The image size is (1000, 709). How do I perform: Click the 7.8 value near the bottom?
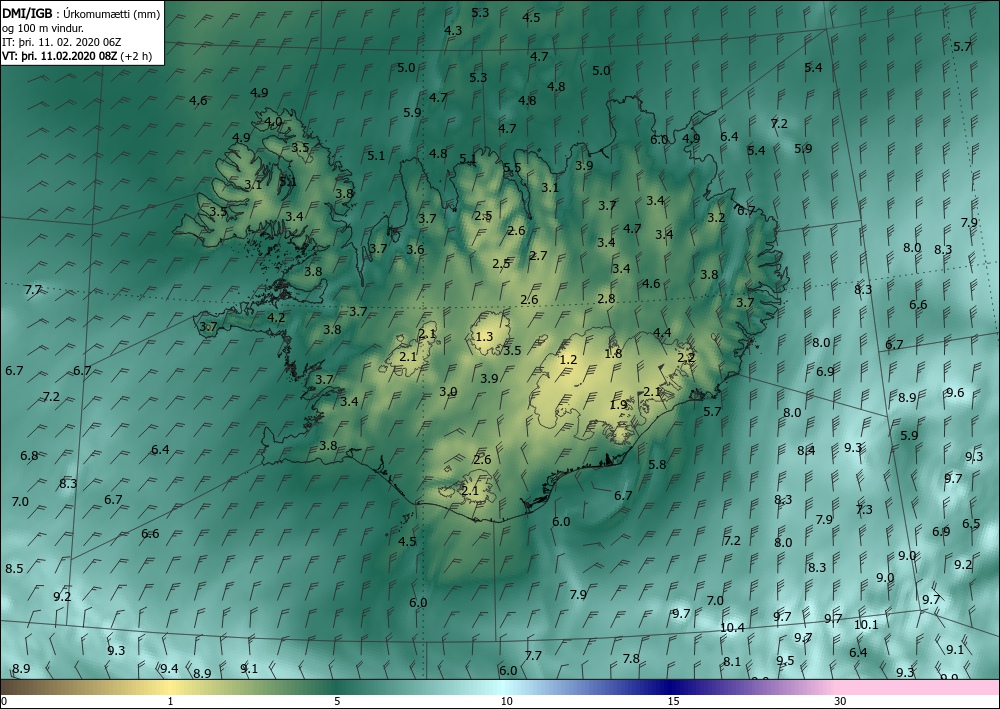click(631, 658)
